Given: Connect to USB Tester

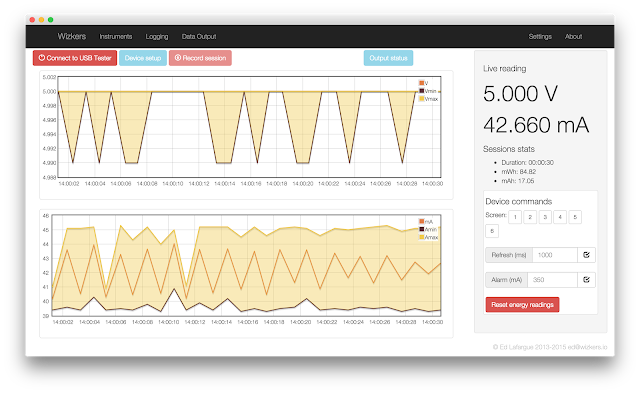Looking at the screenshot, I should click(x=75, y=58).
